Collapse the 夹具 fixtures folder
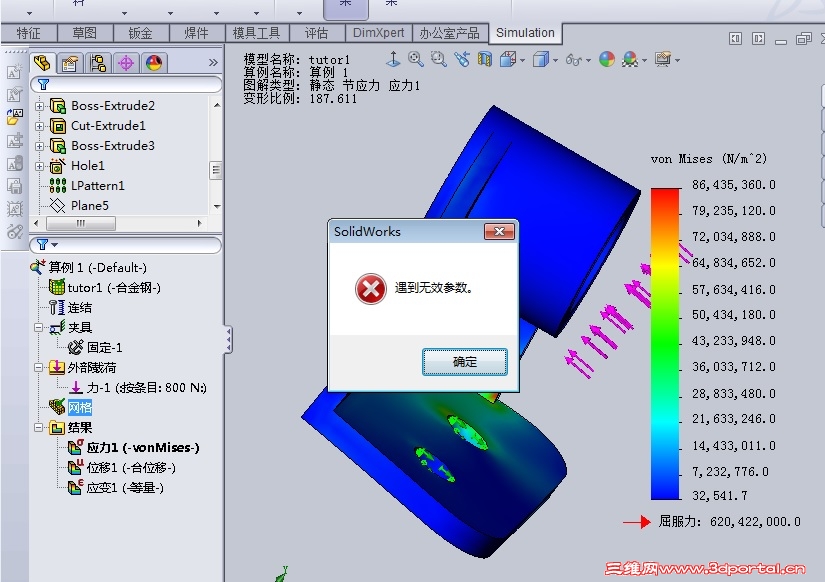This screenshot has width=825, height=582. point(38,327)
